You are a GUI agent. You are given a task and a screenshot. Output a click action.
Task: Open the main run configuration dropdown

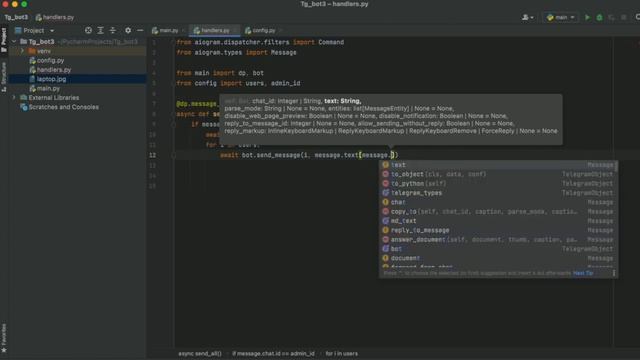coord(561,18)
